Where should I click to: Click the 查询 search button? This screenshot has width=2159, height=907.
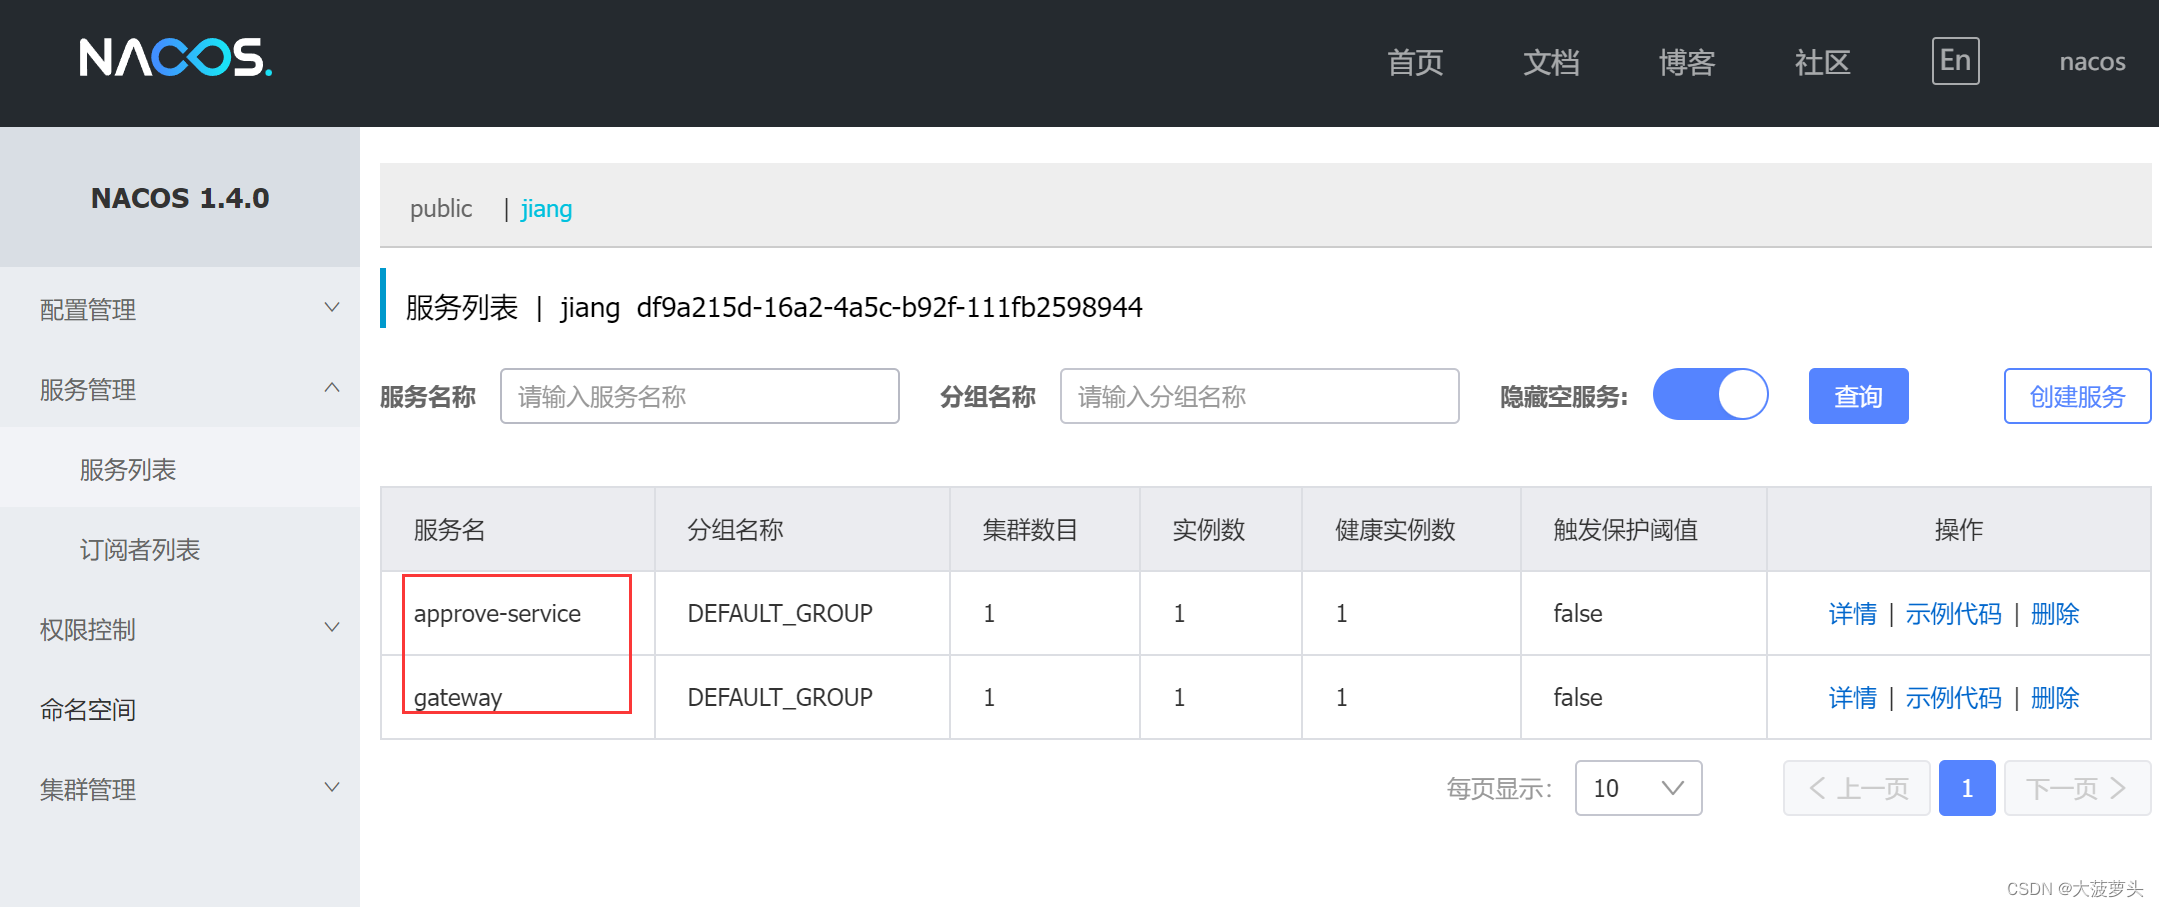1858,396
